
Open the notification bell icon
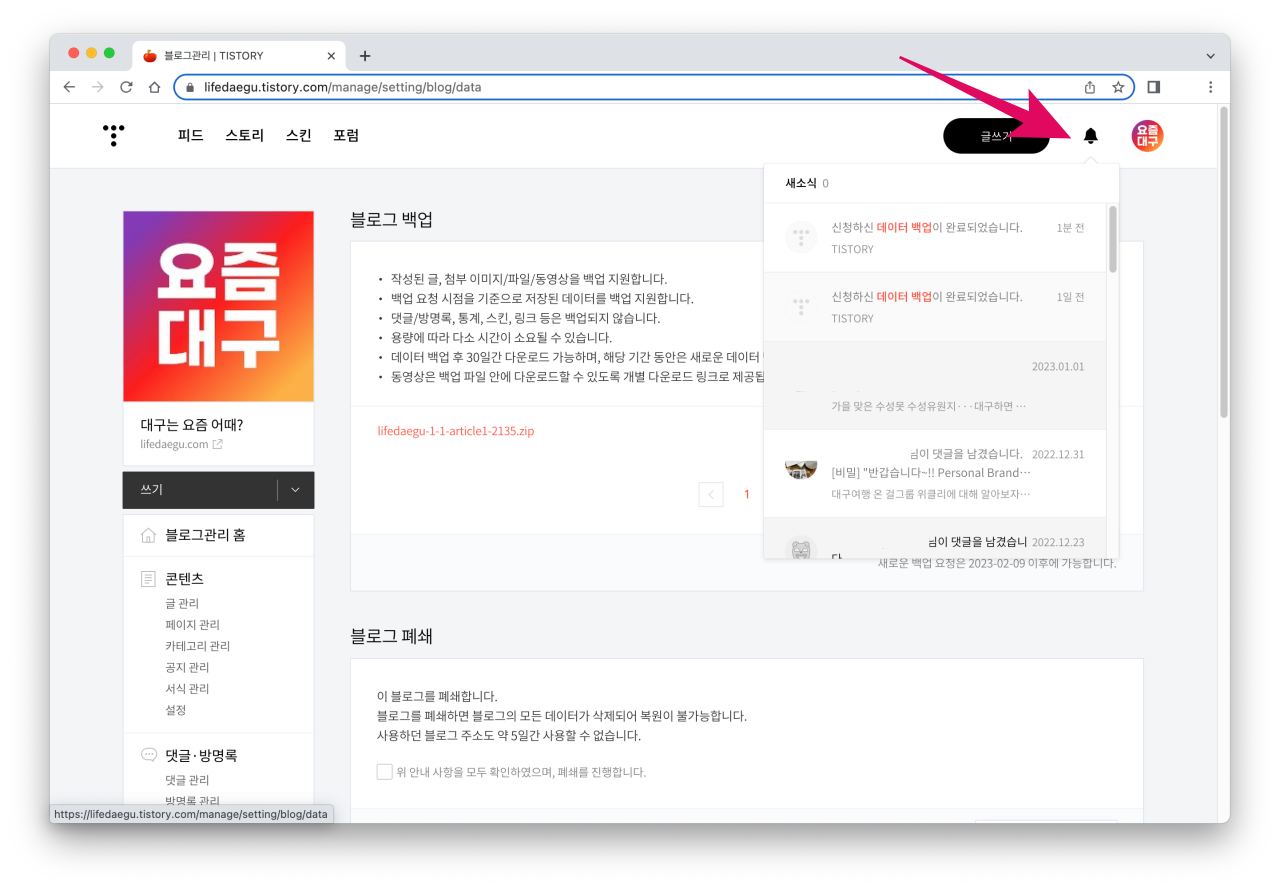point(1089,135)
